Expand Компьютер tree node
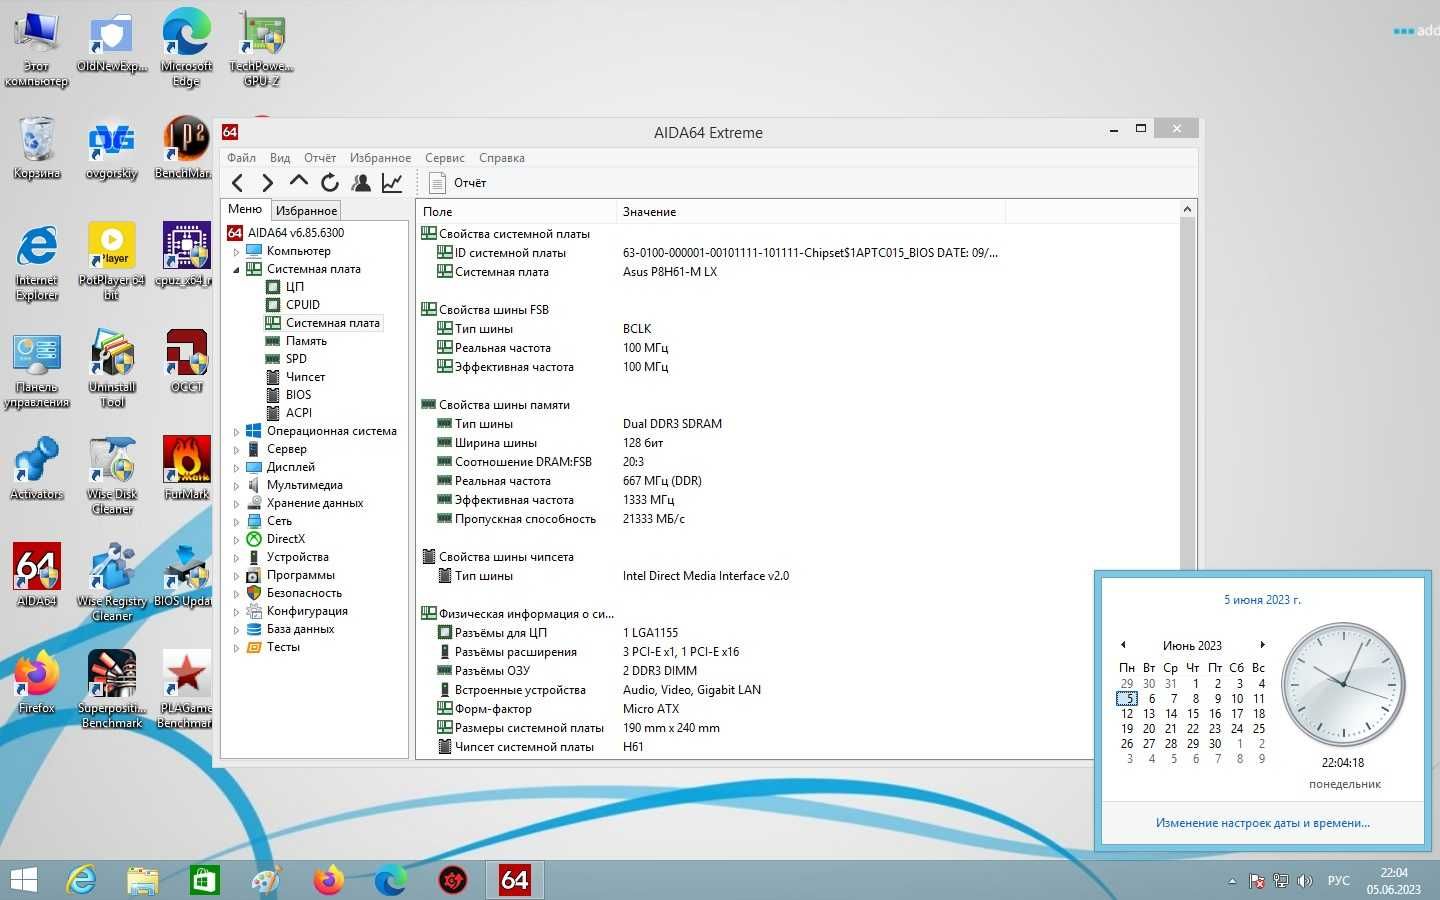Image resolution: width=1440 pixels, height=900 pixels. [237, 252]
